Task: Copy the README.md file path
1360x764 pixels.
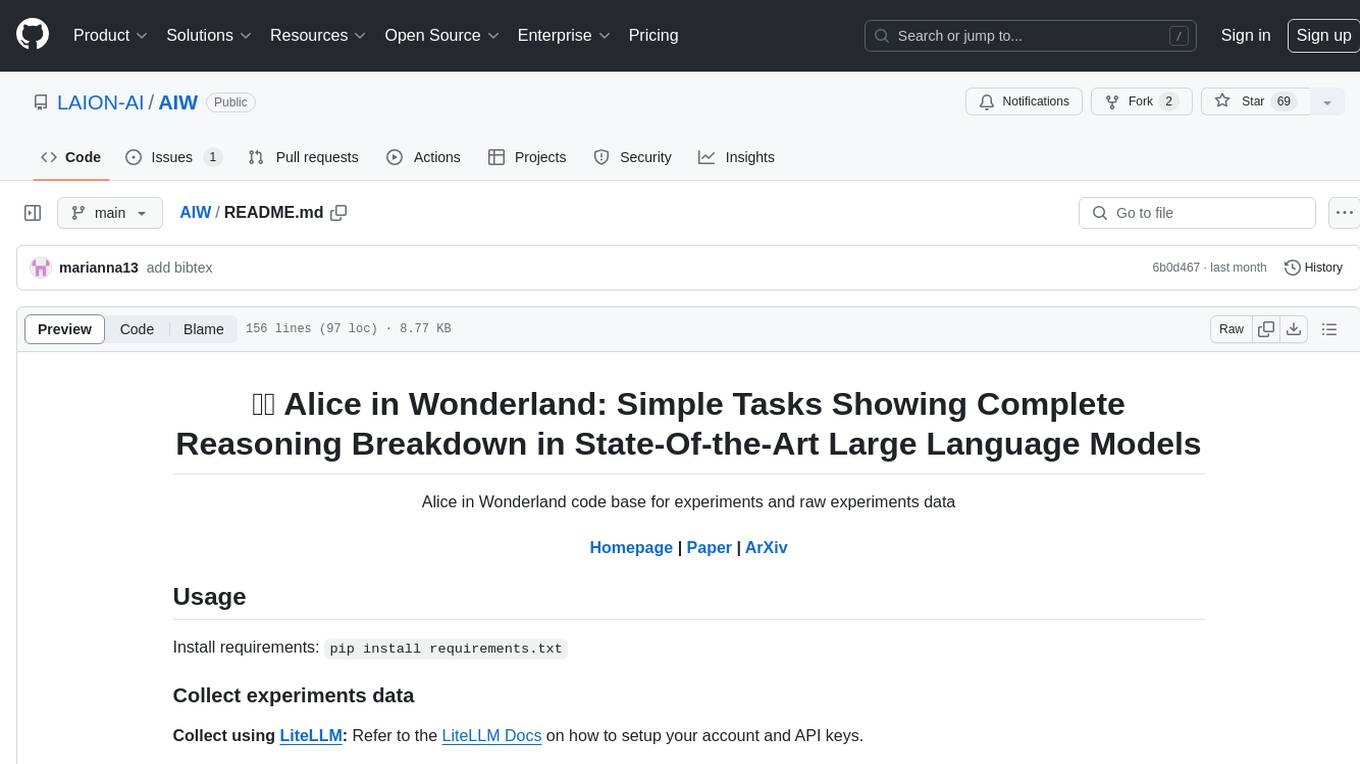Action: coord(339,213)
